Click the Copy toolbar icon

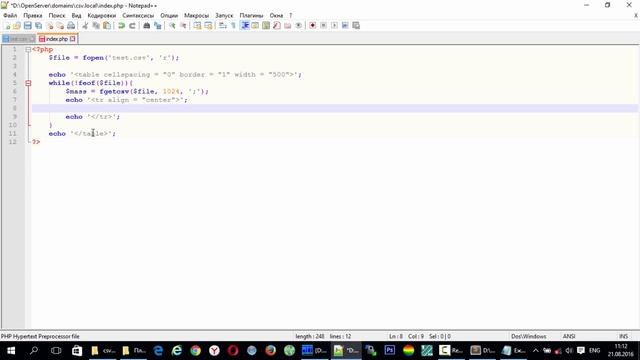coord(96,26)
